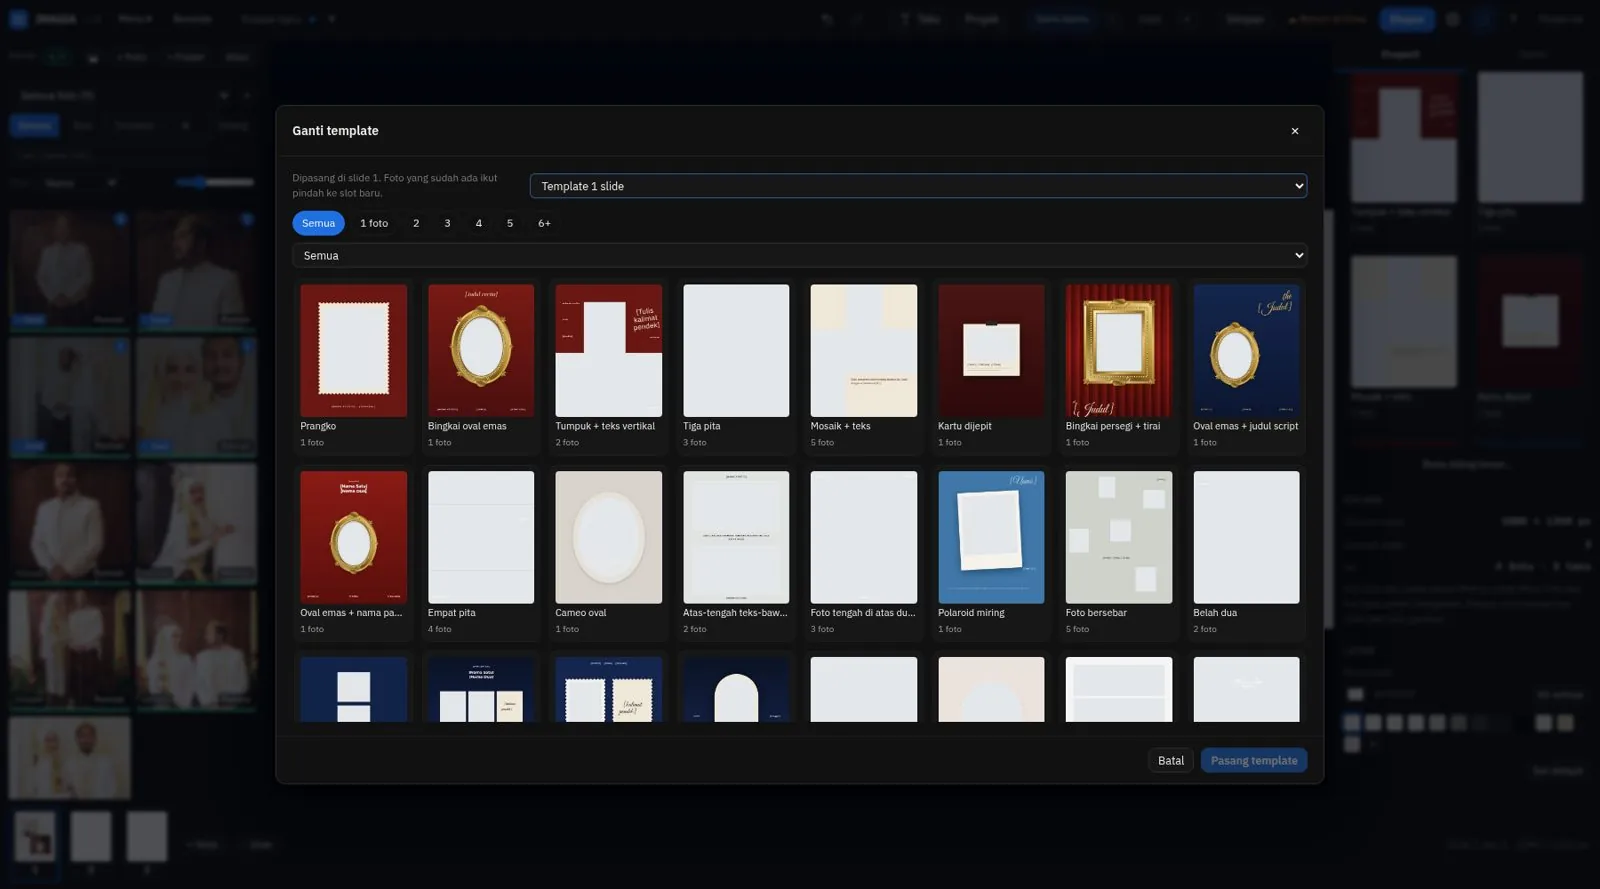
Task: Open the Semua category dropdown
Action: 799,256
